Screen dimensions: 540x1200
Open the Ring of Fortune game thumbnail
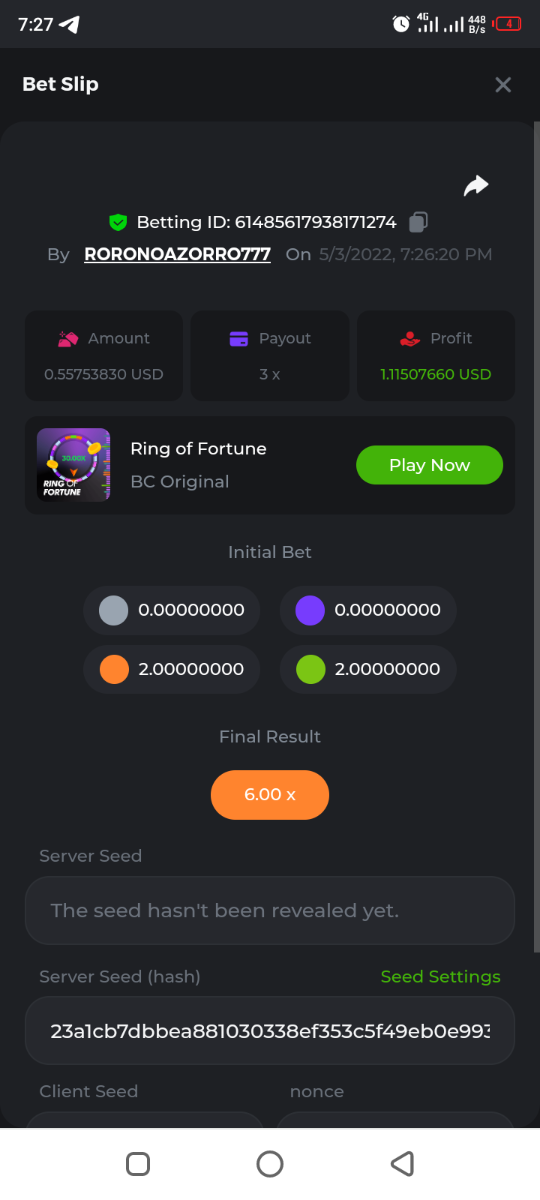(x=74, y=465)
